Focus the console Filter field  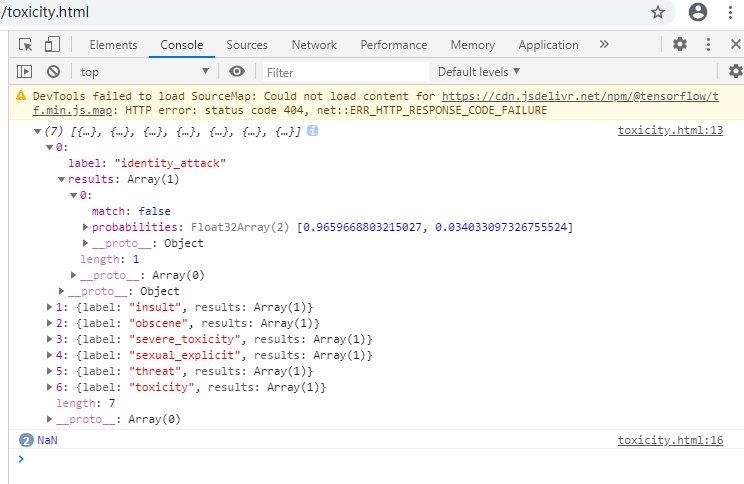point(345,72)
